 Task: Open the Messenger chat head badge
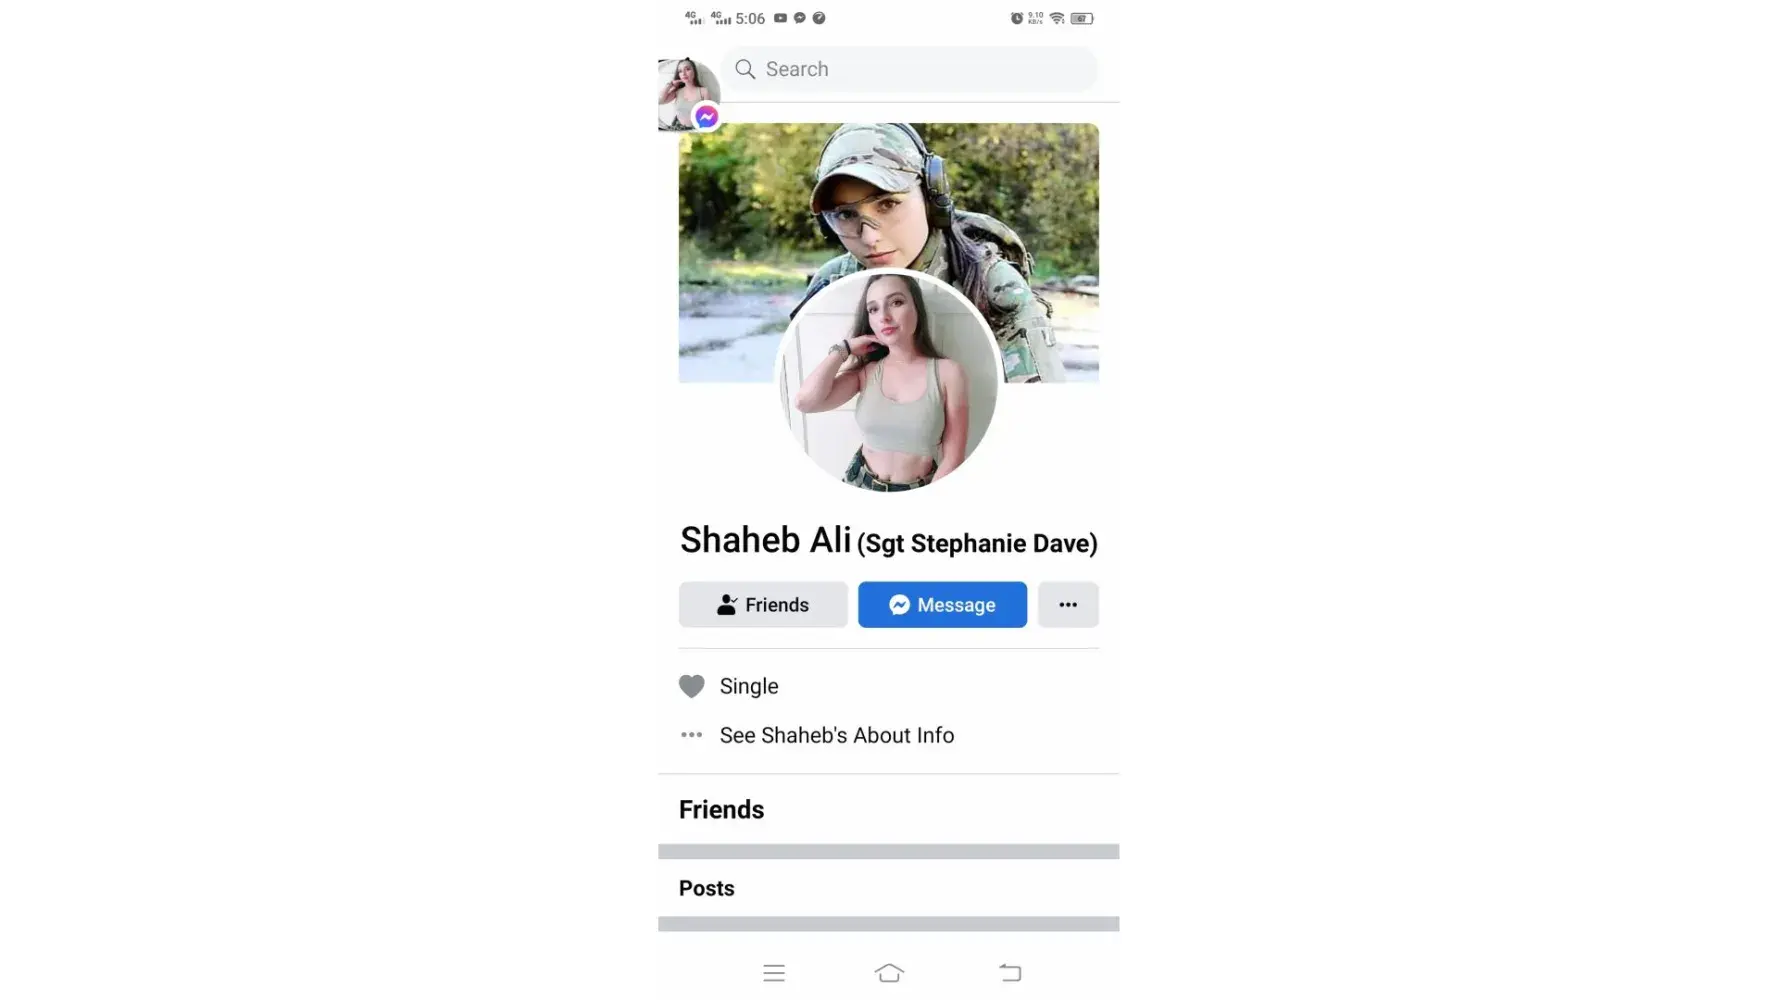coord(706,117)
